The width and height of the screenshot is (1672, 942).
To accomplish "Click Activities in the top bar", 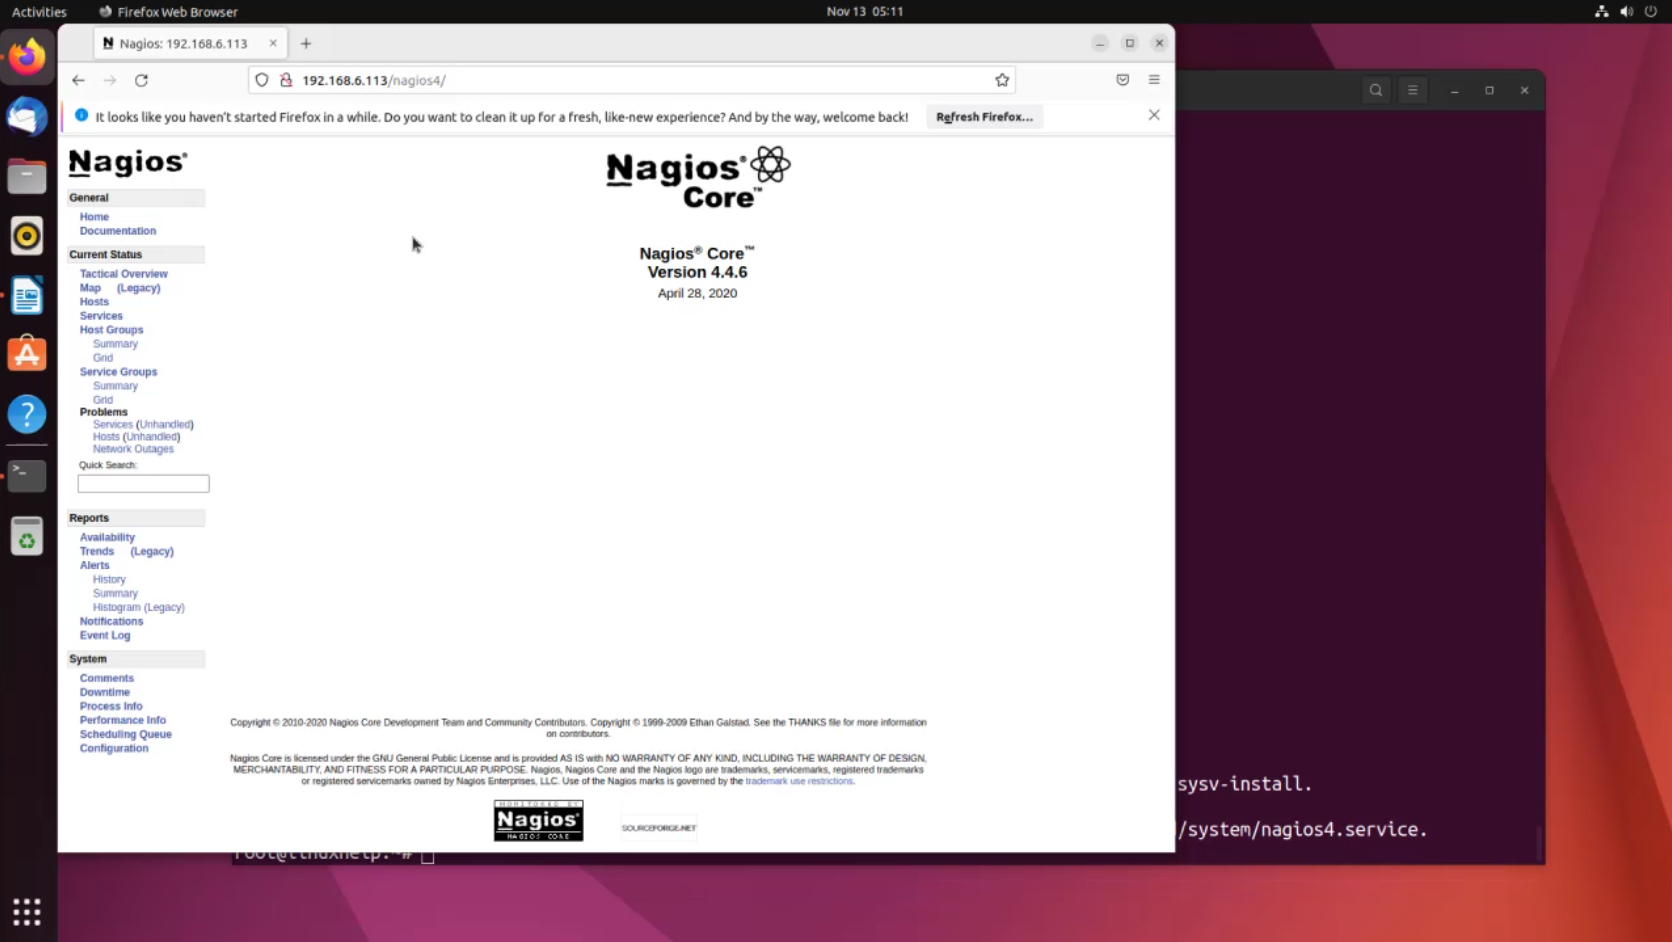I will pos(39,12).
